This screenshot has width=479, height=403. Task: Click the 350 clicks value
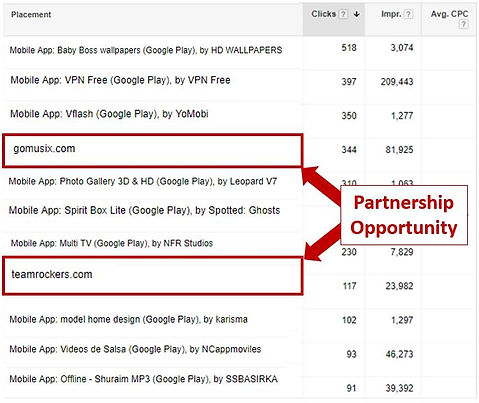pos(349,116)
